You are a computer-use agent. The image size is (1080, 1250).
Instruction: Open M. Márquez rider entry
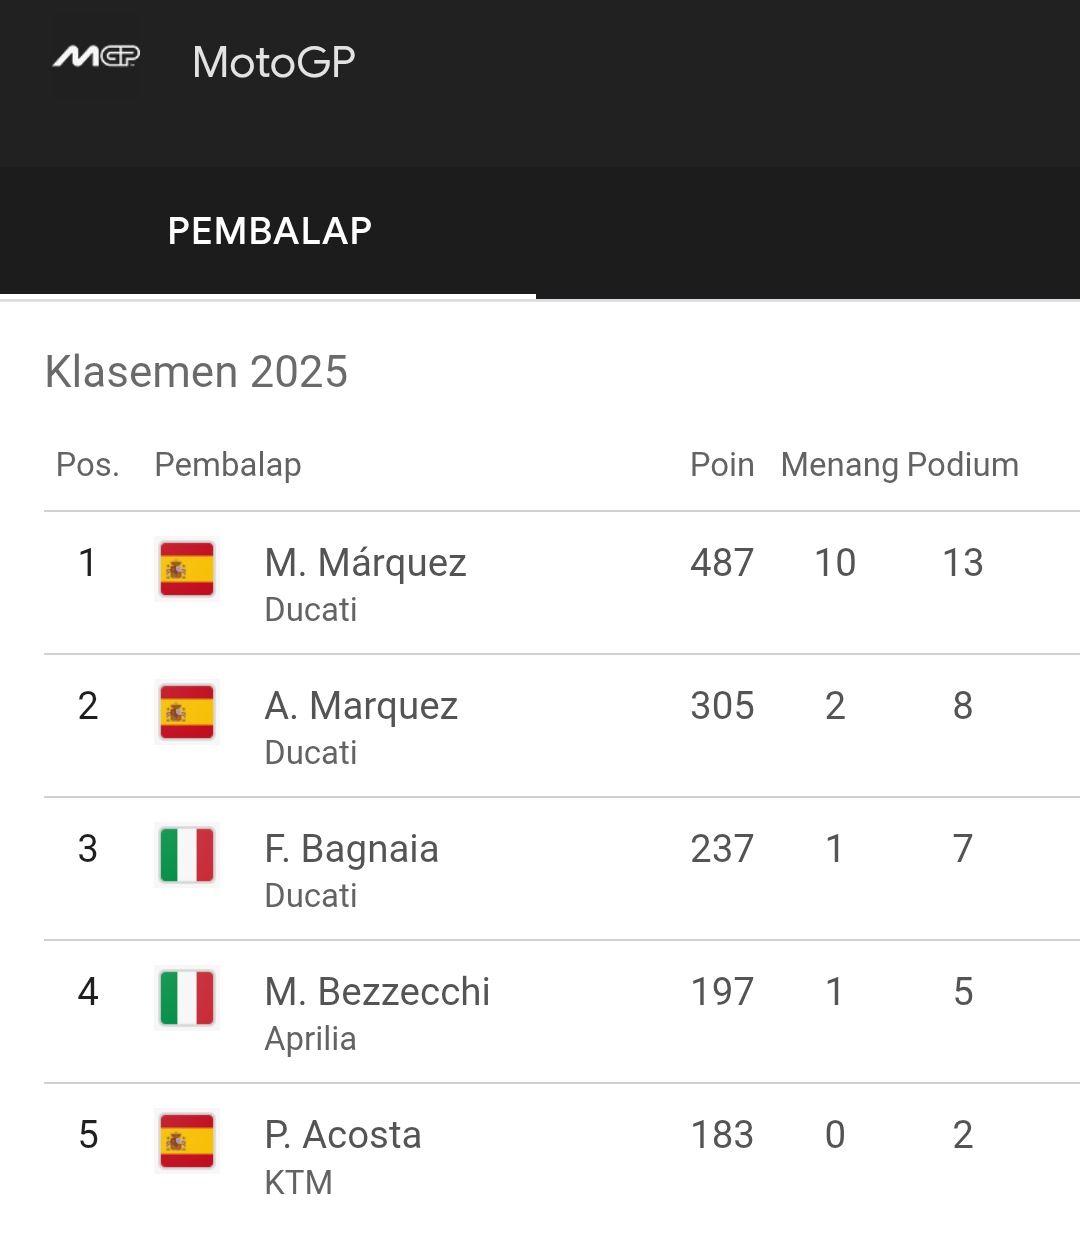pyautogui.click(x=562, y=583)
